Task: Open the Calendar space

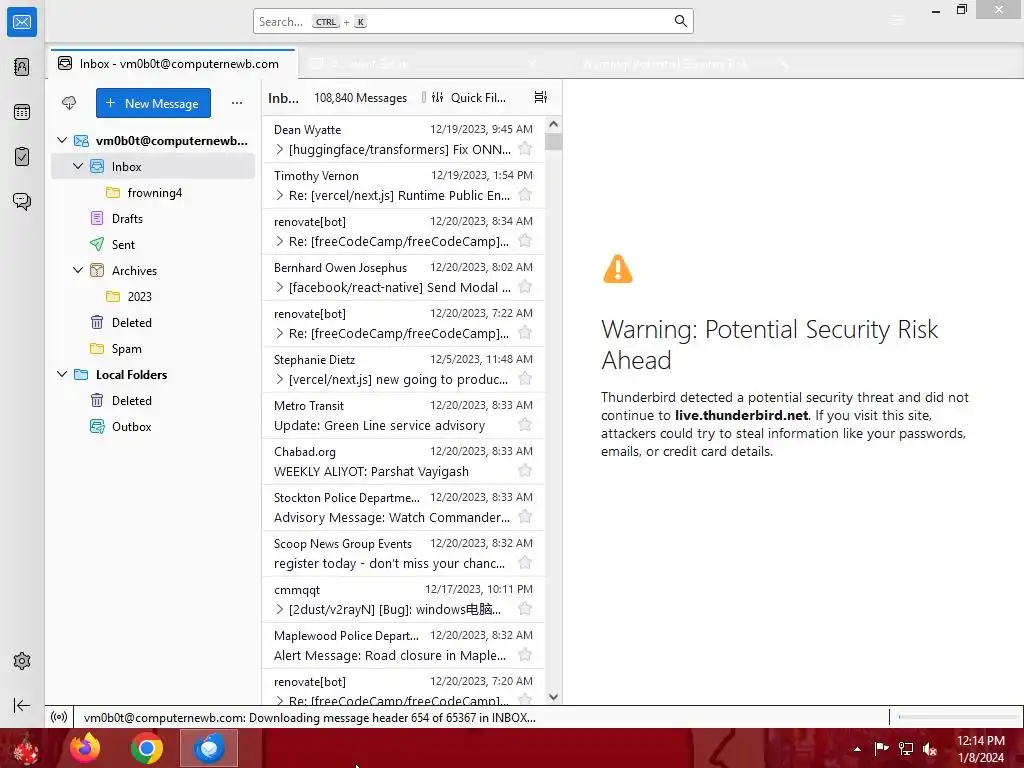Action: point(22,112)
